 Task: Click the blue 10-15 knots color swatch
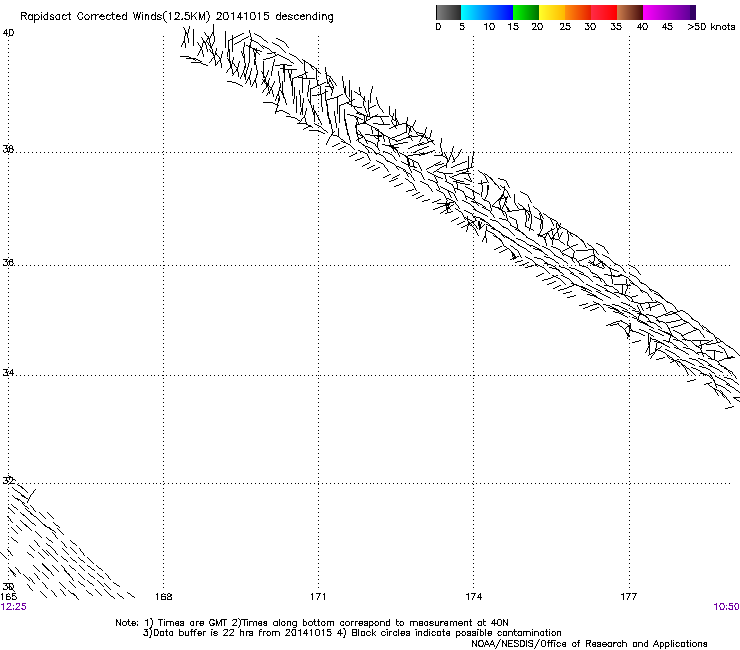click(x=500, y=12)
